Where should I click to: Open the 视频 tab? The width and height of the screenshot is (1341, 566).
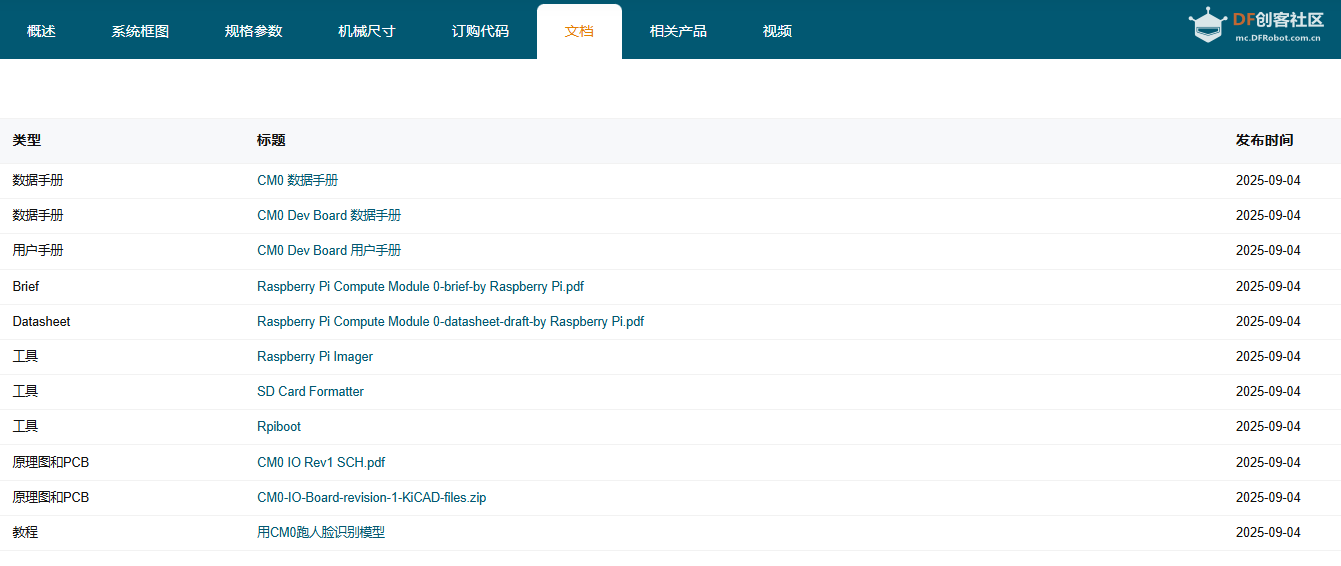pos(777,31)
